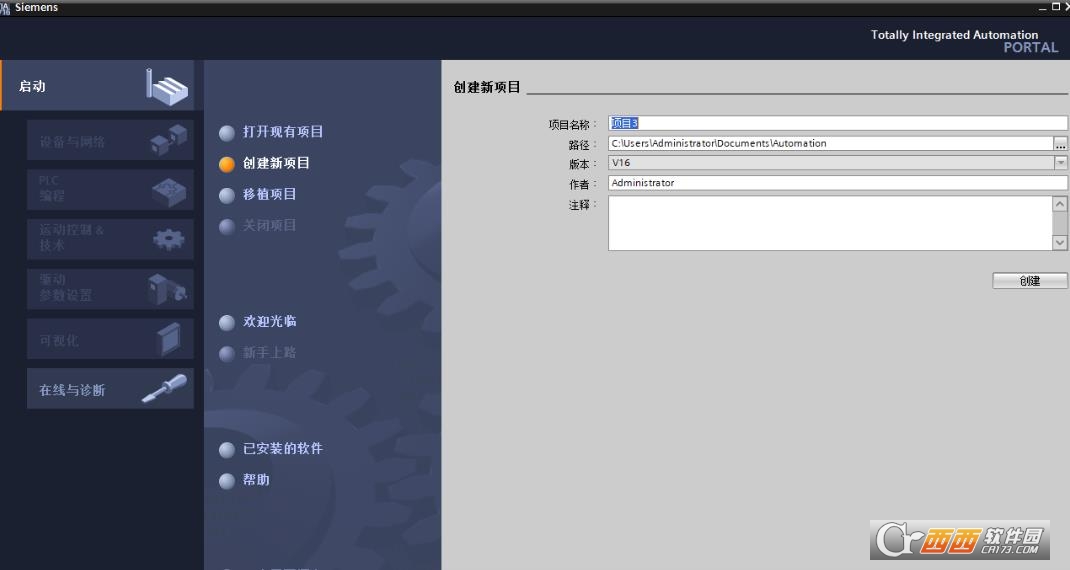Viewport: 1070px width, 570px height.
Task: Click the 注释 scrollbar down arrow
Action: (x=1060, y=242)
